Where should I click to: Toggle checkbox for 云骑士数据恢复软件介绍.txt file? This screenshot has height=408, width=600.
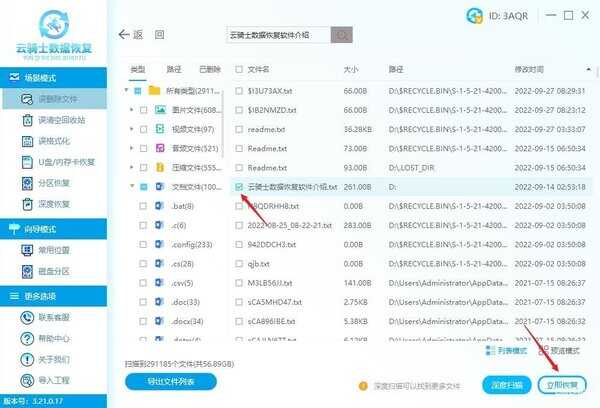click(x=238, y=187)
